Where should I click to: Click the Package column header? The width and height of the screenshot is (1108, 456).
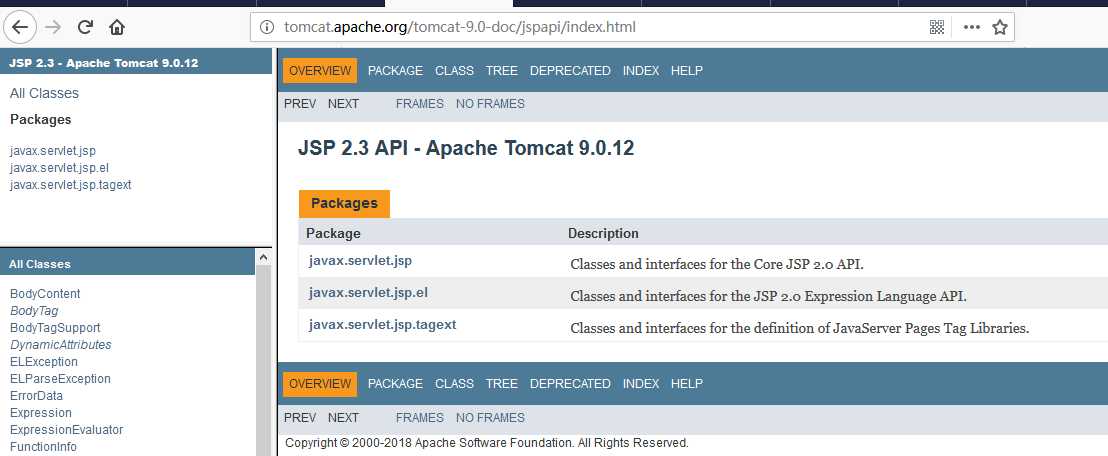pyautogui.click(x=334, y=233)
